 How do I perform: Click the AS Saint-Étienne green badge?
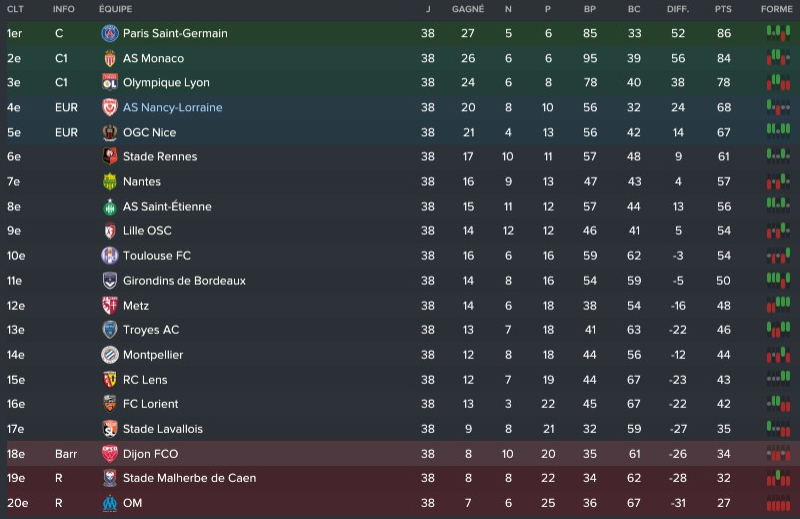[110, 207]
